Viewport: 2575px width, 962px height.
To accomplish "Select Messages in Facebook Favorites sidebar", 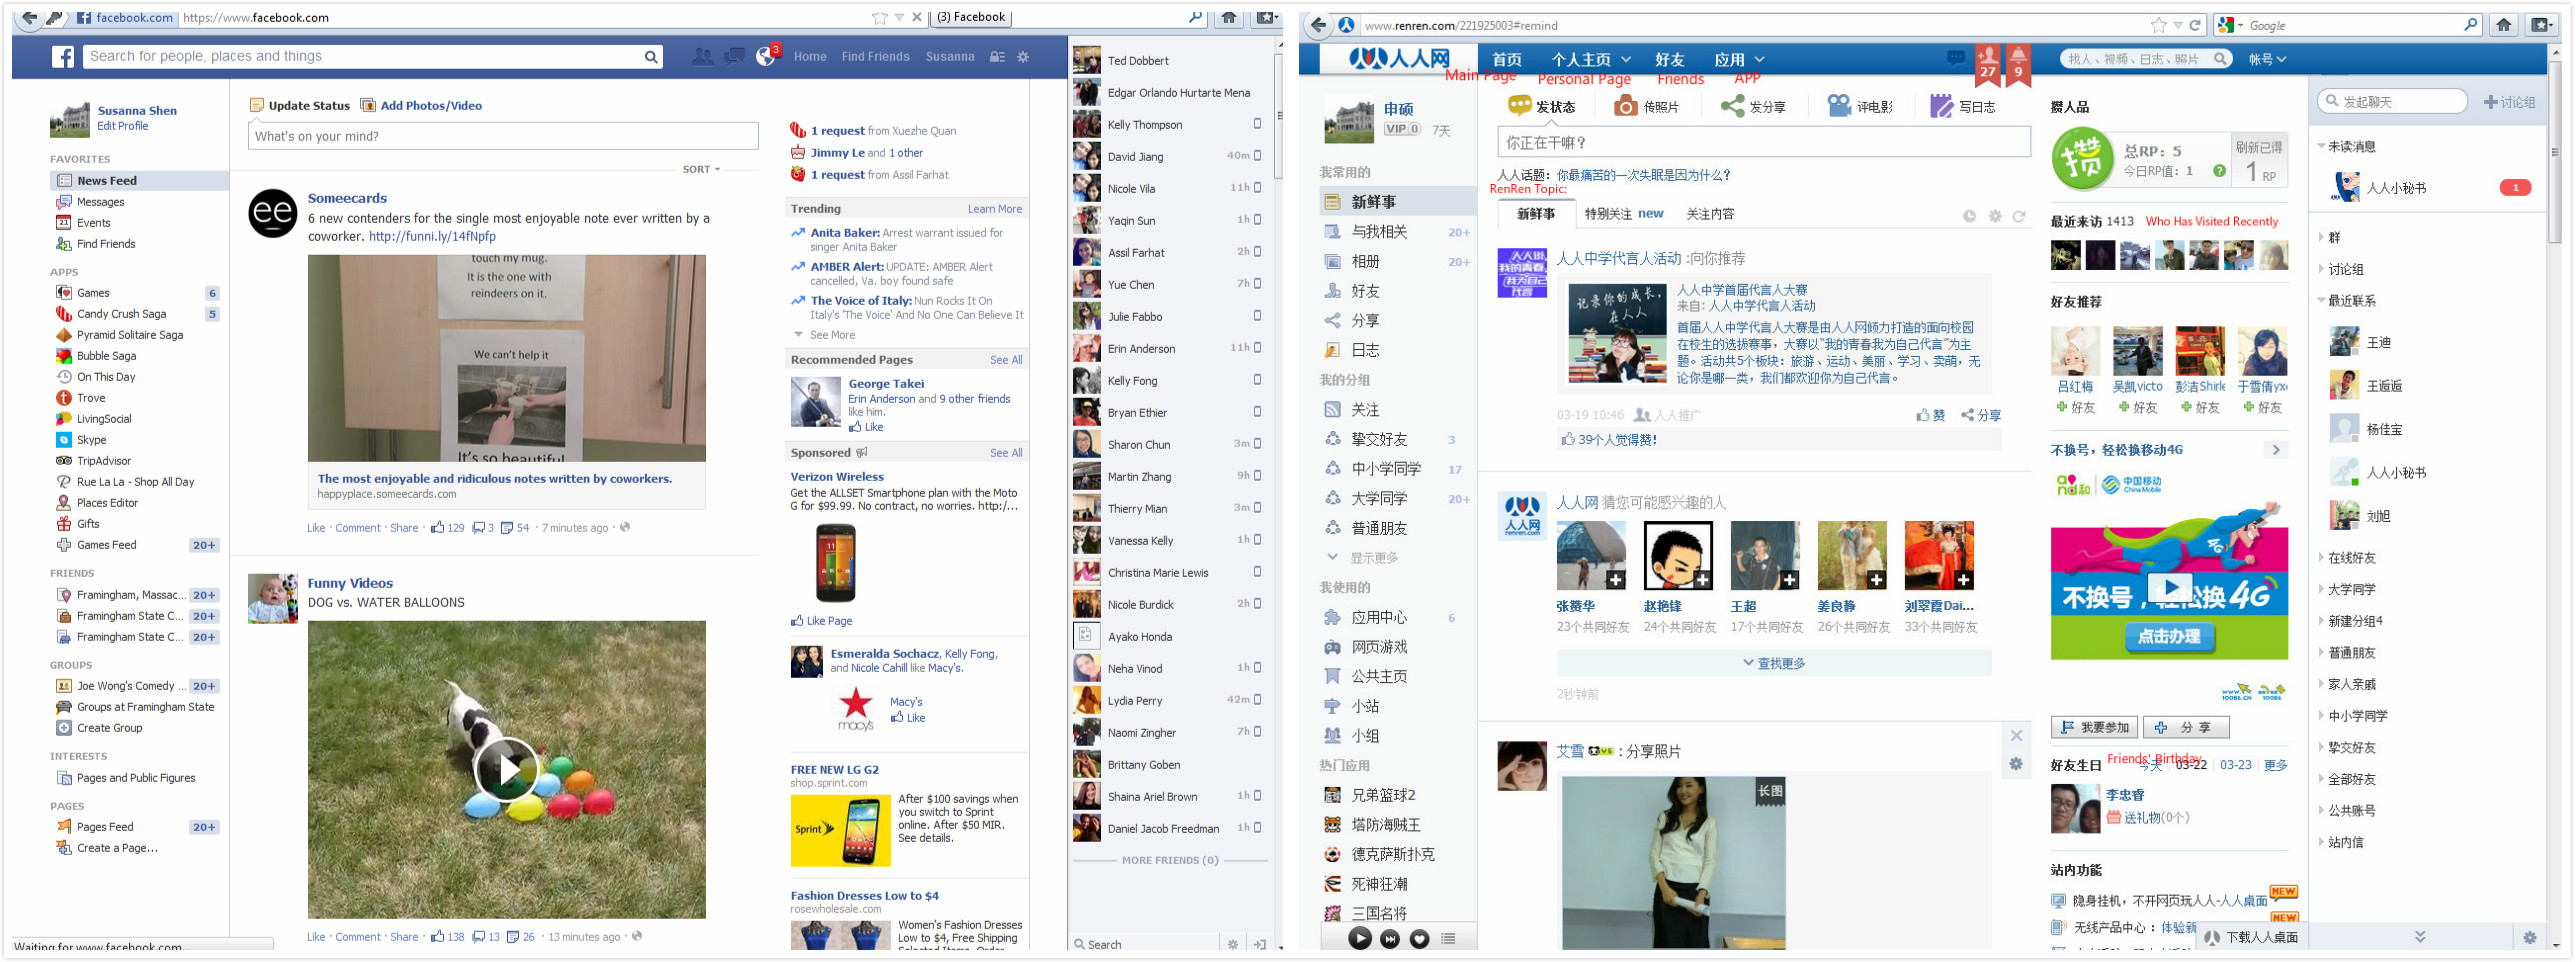I will click(100, 202).
